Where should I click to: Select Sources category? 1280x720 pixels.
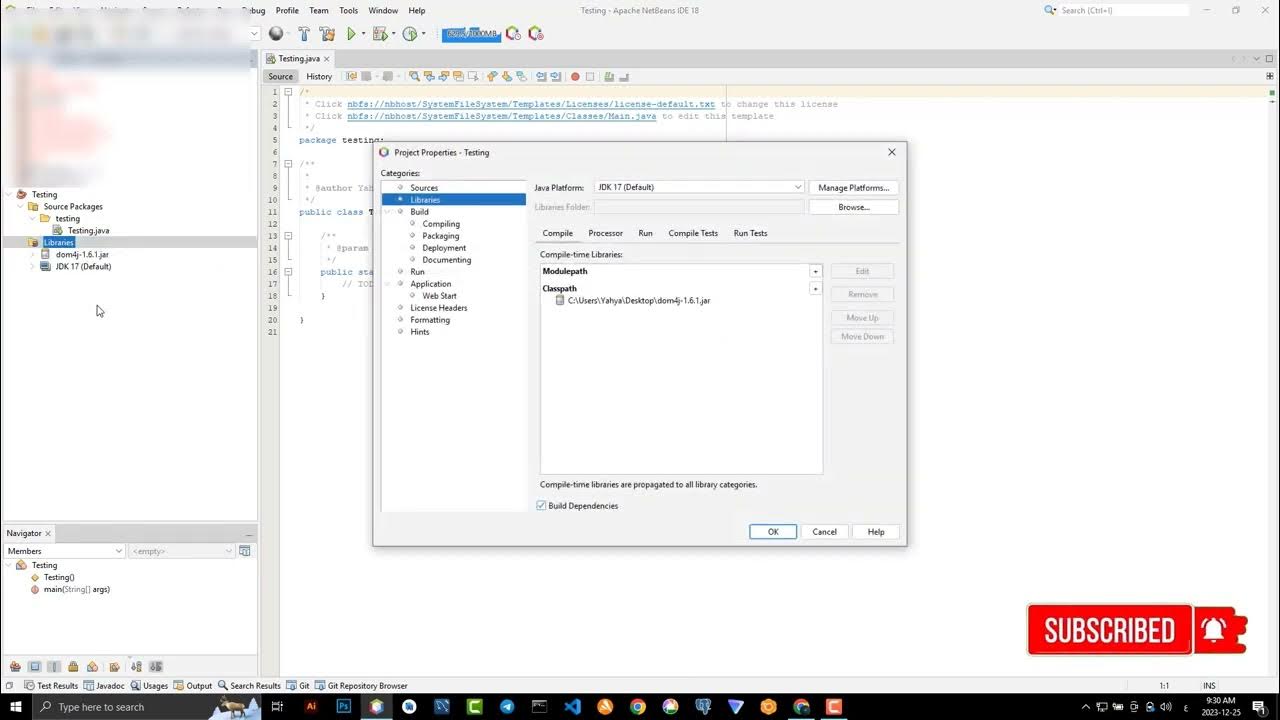click(424, 188)
